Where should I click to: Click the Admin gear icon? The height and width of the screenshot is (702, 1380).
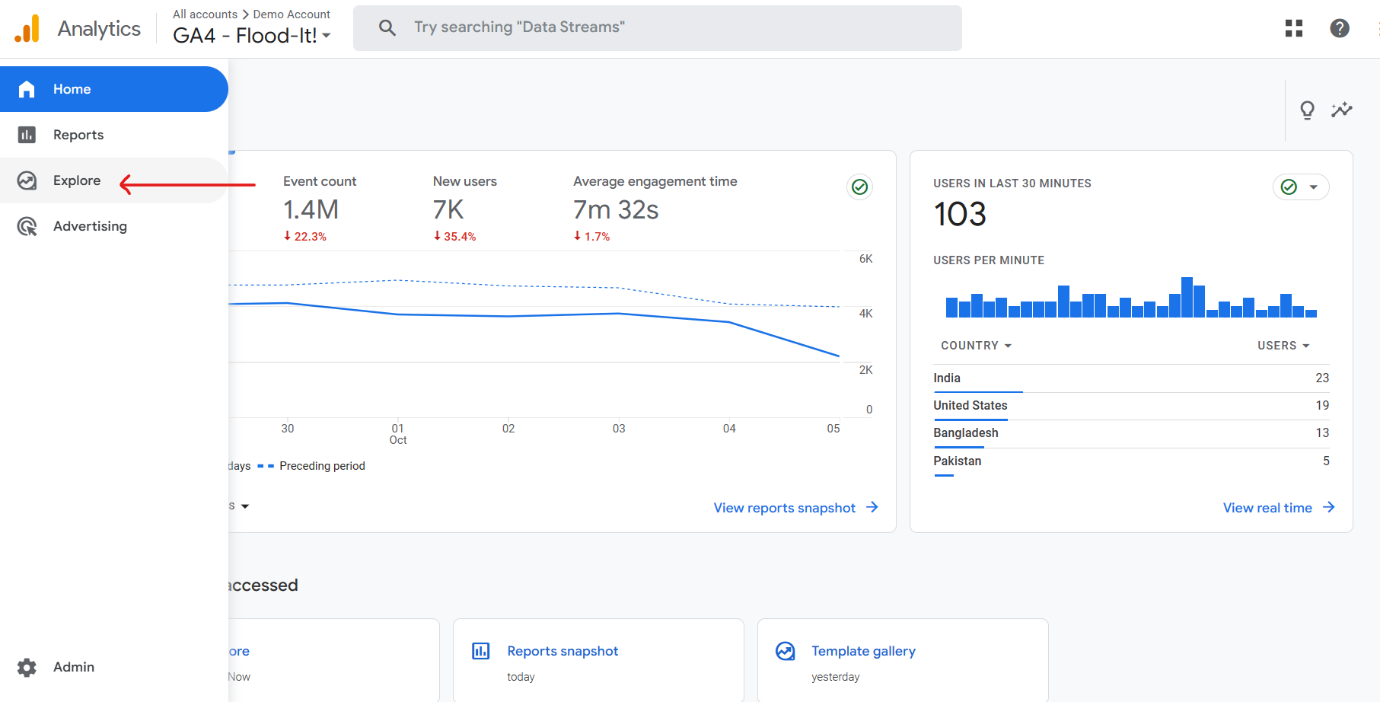(x=27, y=667)
